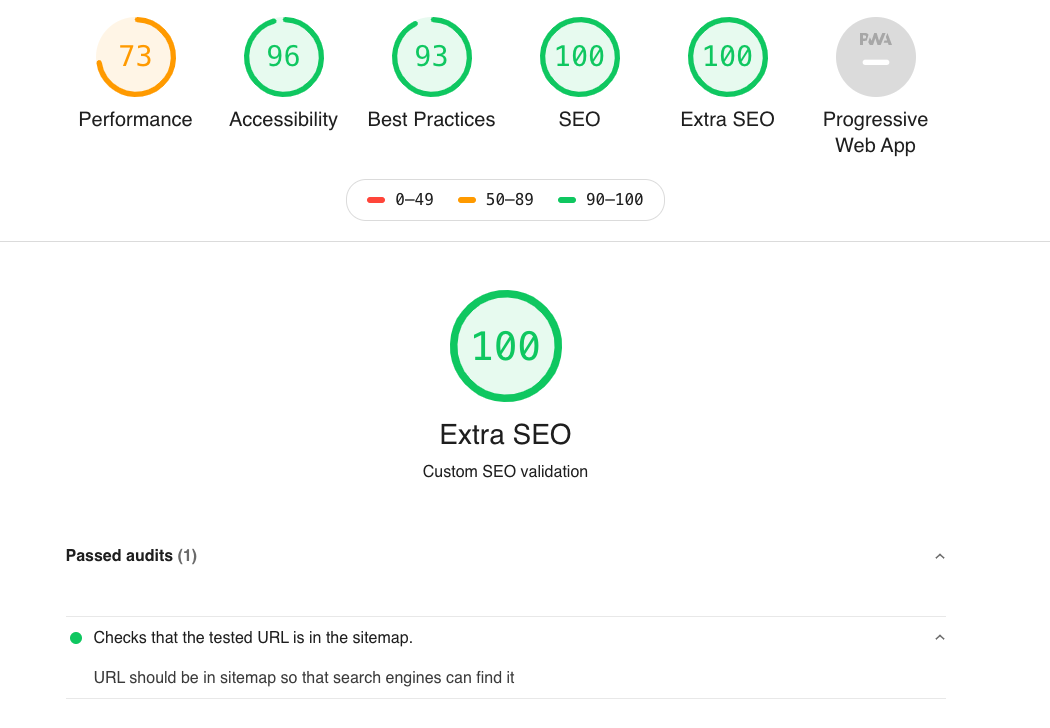Click the orange 50–89 legend swatch

pyautogui.click(x=467, y=200)
